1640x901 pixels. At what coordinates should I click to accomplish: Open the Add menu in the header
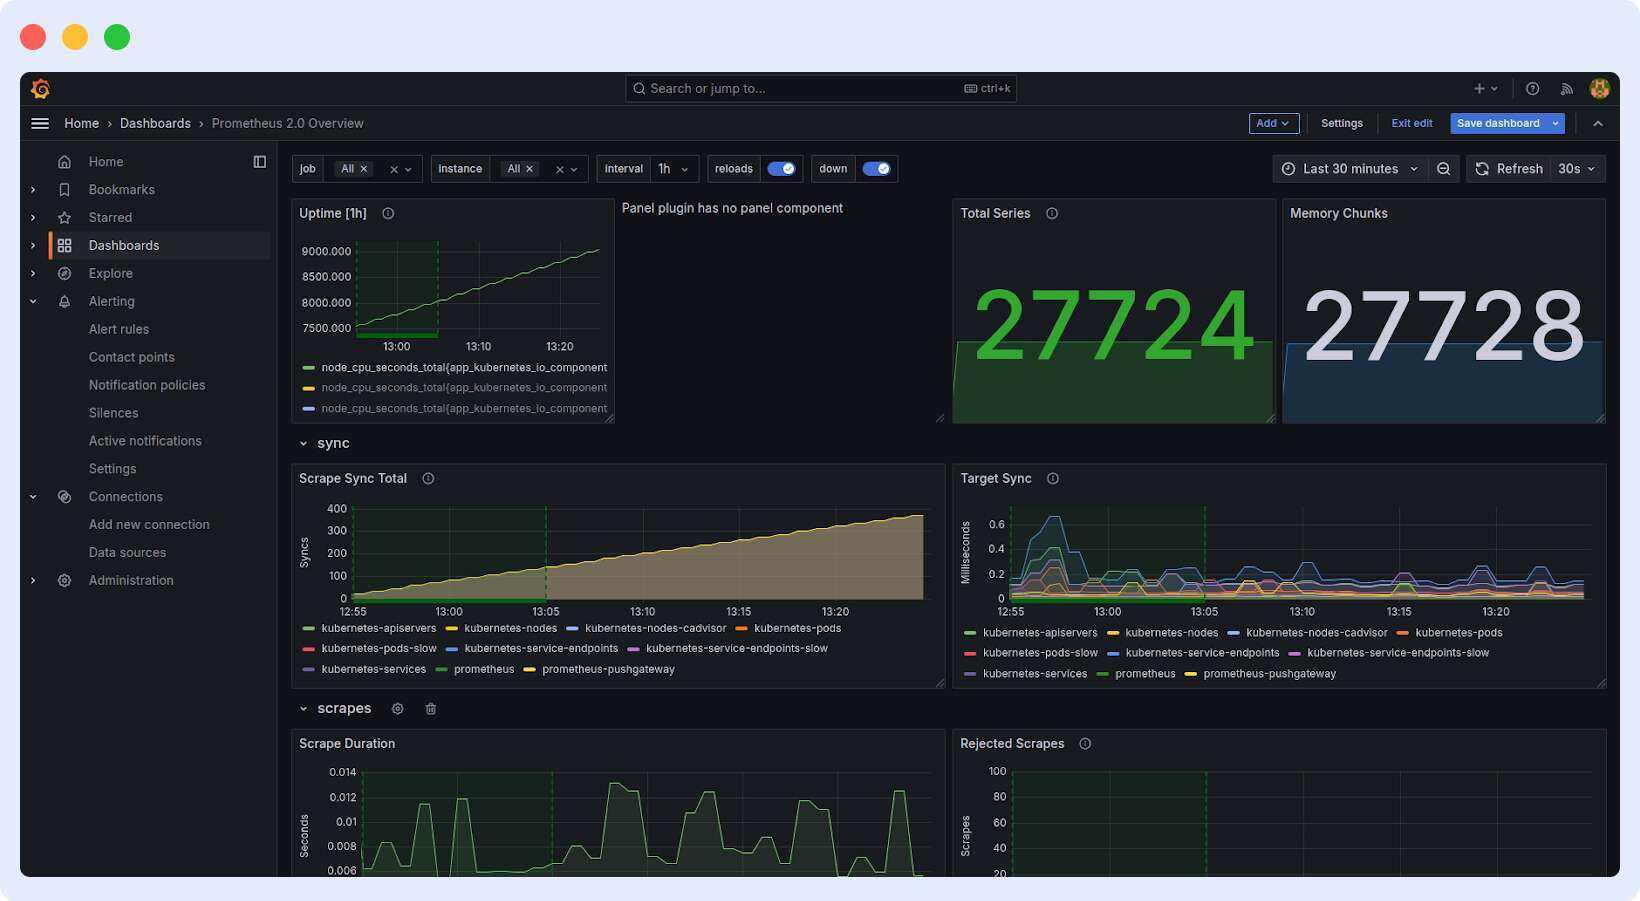1272,123
